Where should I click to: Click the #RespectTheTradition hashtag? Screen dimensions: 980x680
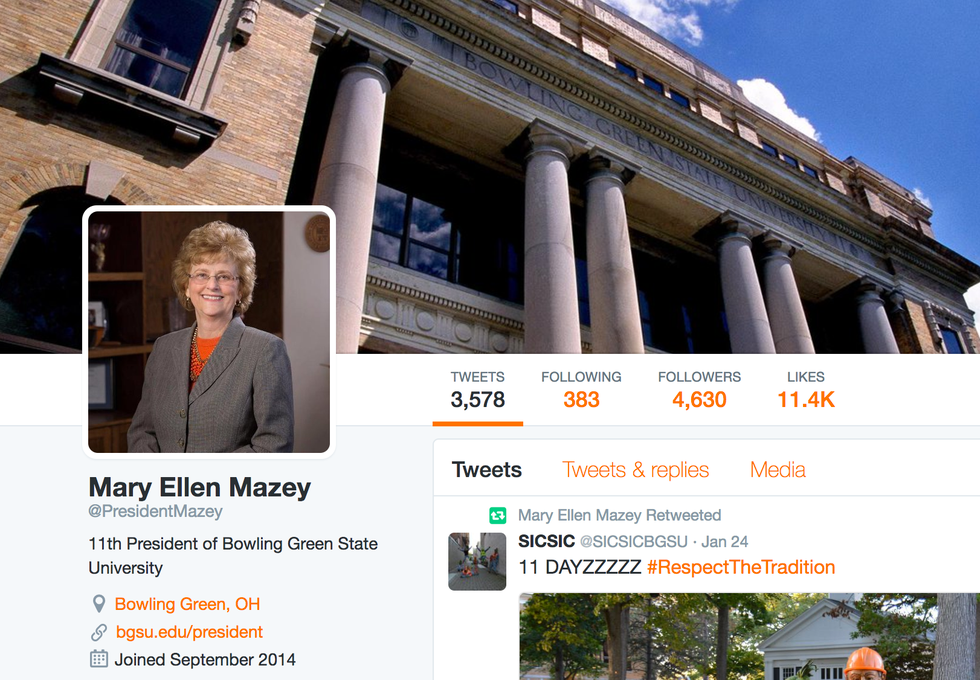[x=741, y=567]
